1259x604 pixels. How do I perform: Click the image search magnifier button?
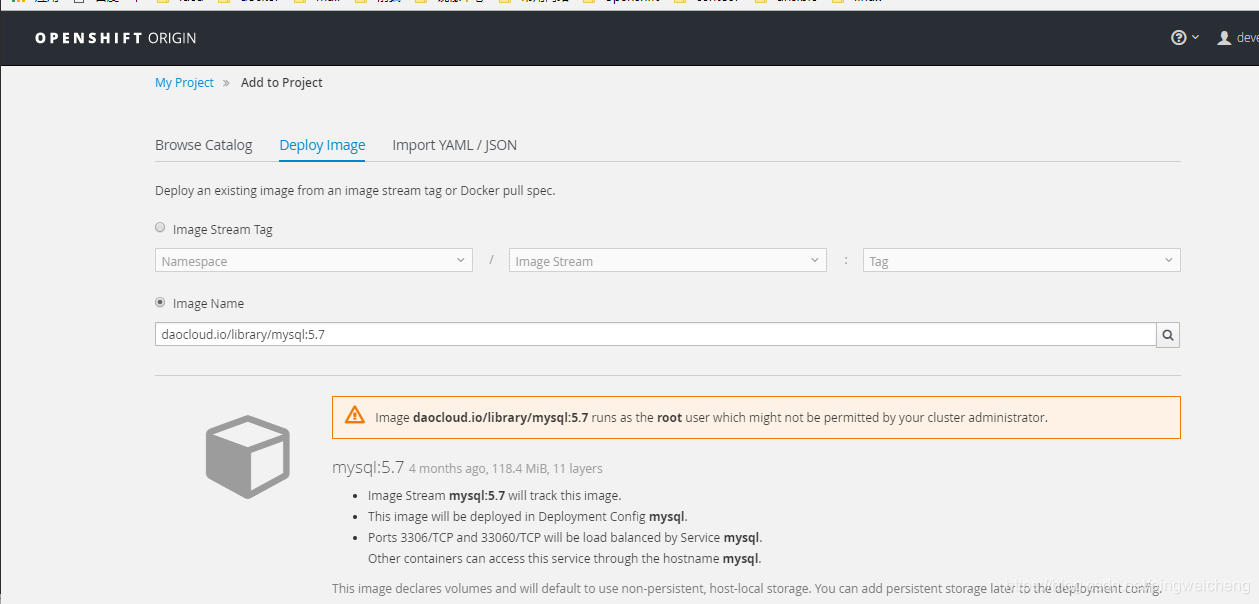1168,335
